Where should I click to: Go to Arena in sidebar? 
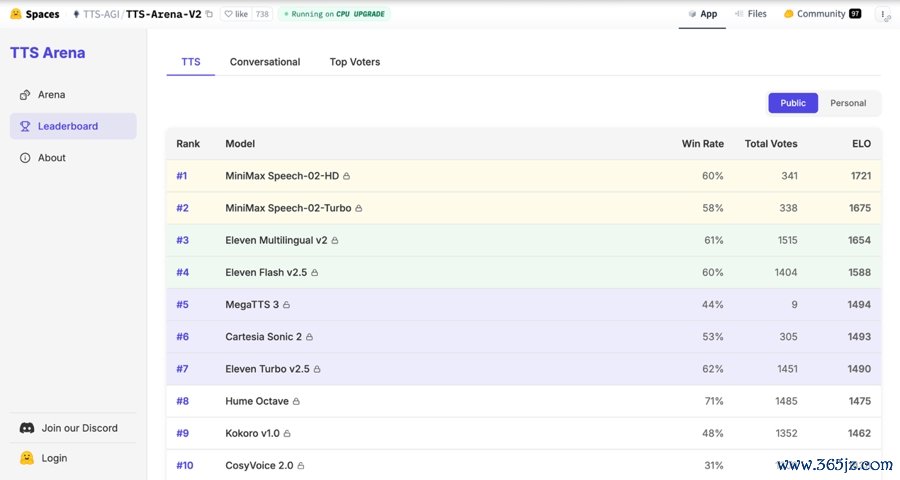click(x=73, y=95)
